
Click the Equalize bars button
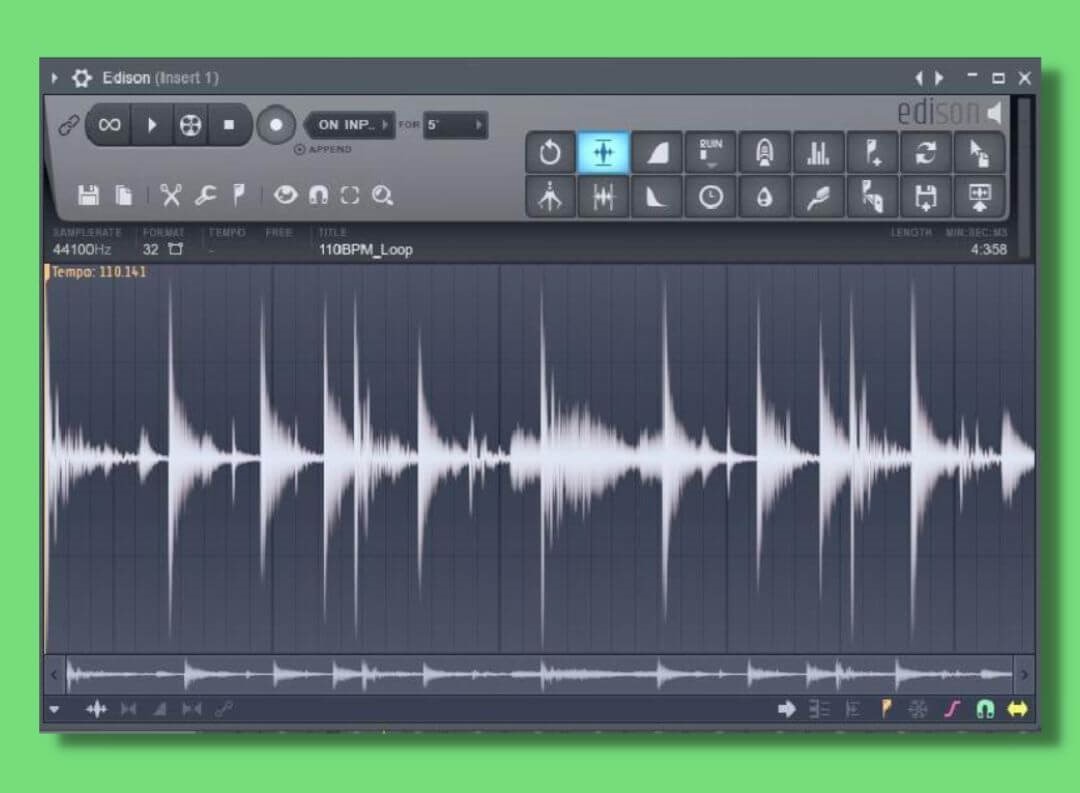click(x=819, y=153)
